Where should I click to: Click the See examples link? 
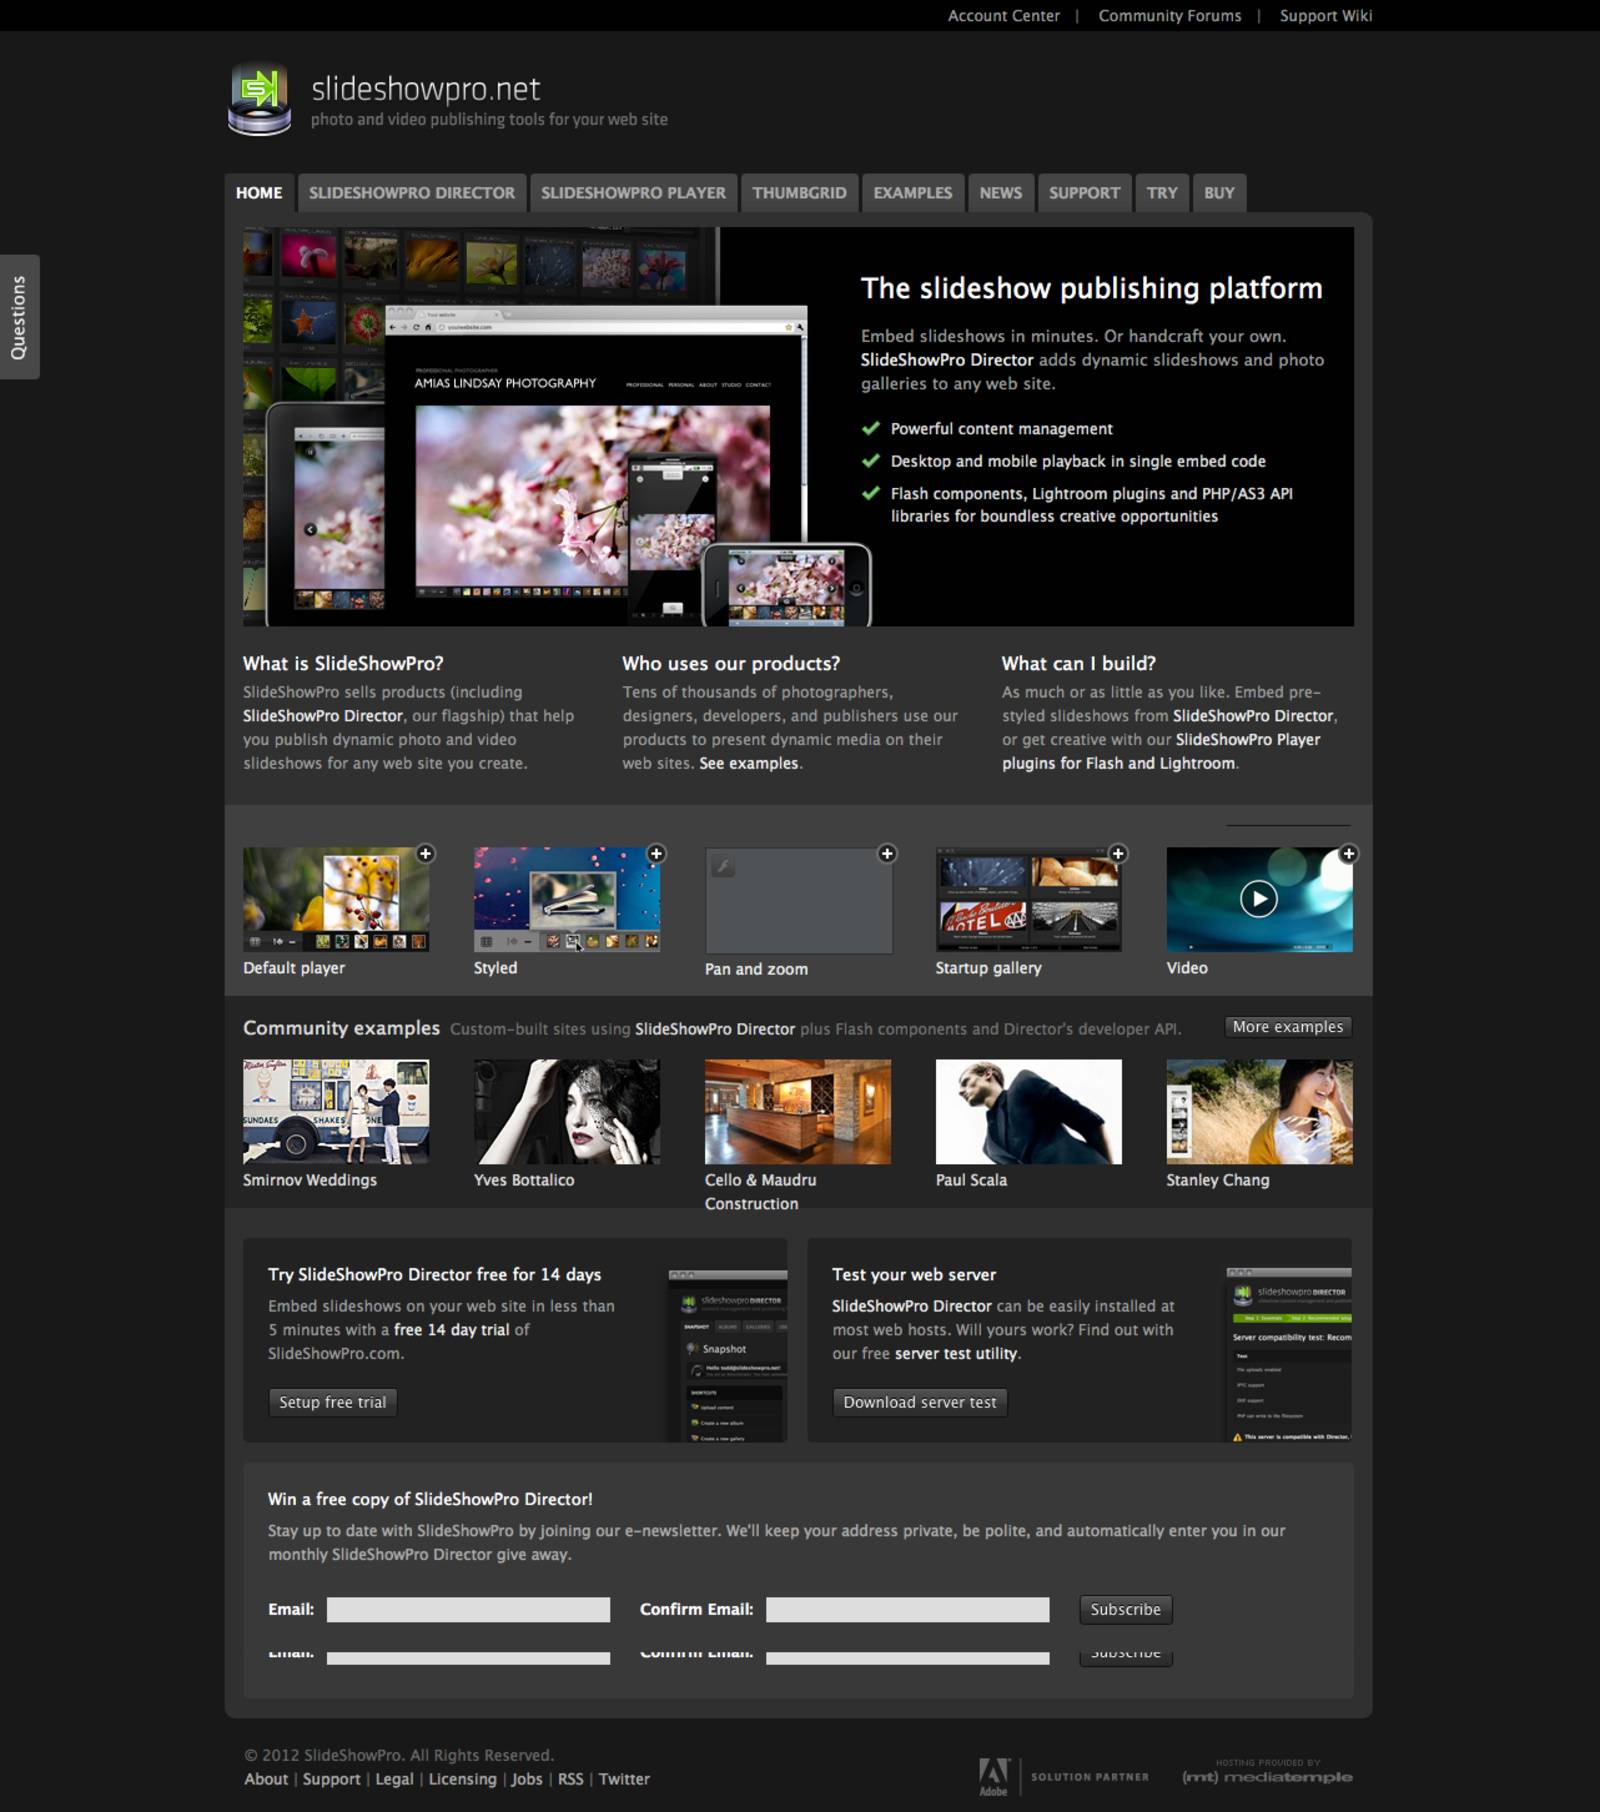coord(749,763)
